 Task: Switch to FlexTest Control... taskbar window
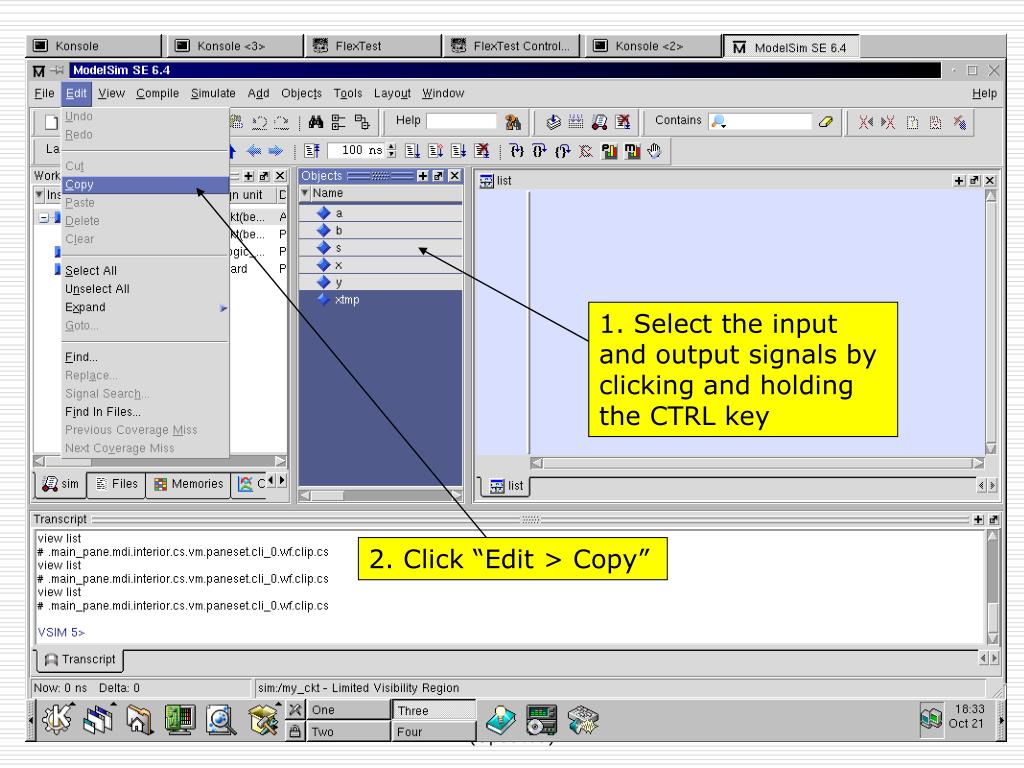click(511, 46)
